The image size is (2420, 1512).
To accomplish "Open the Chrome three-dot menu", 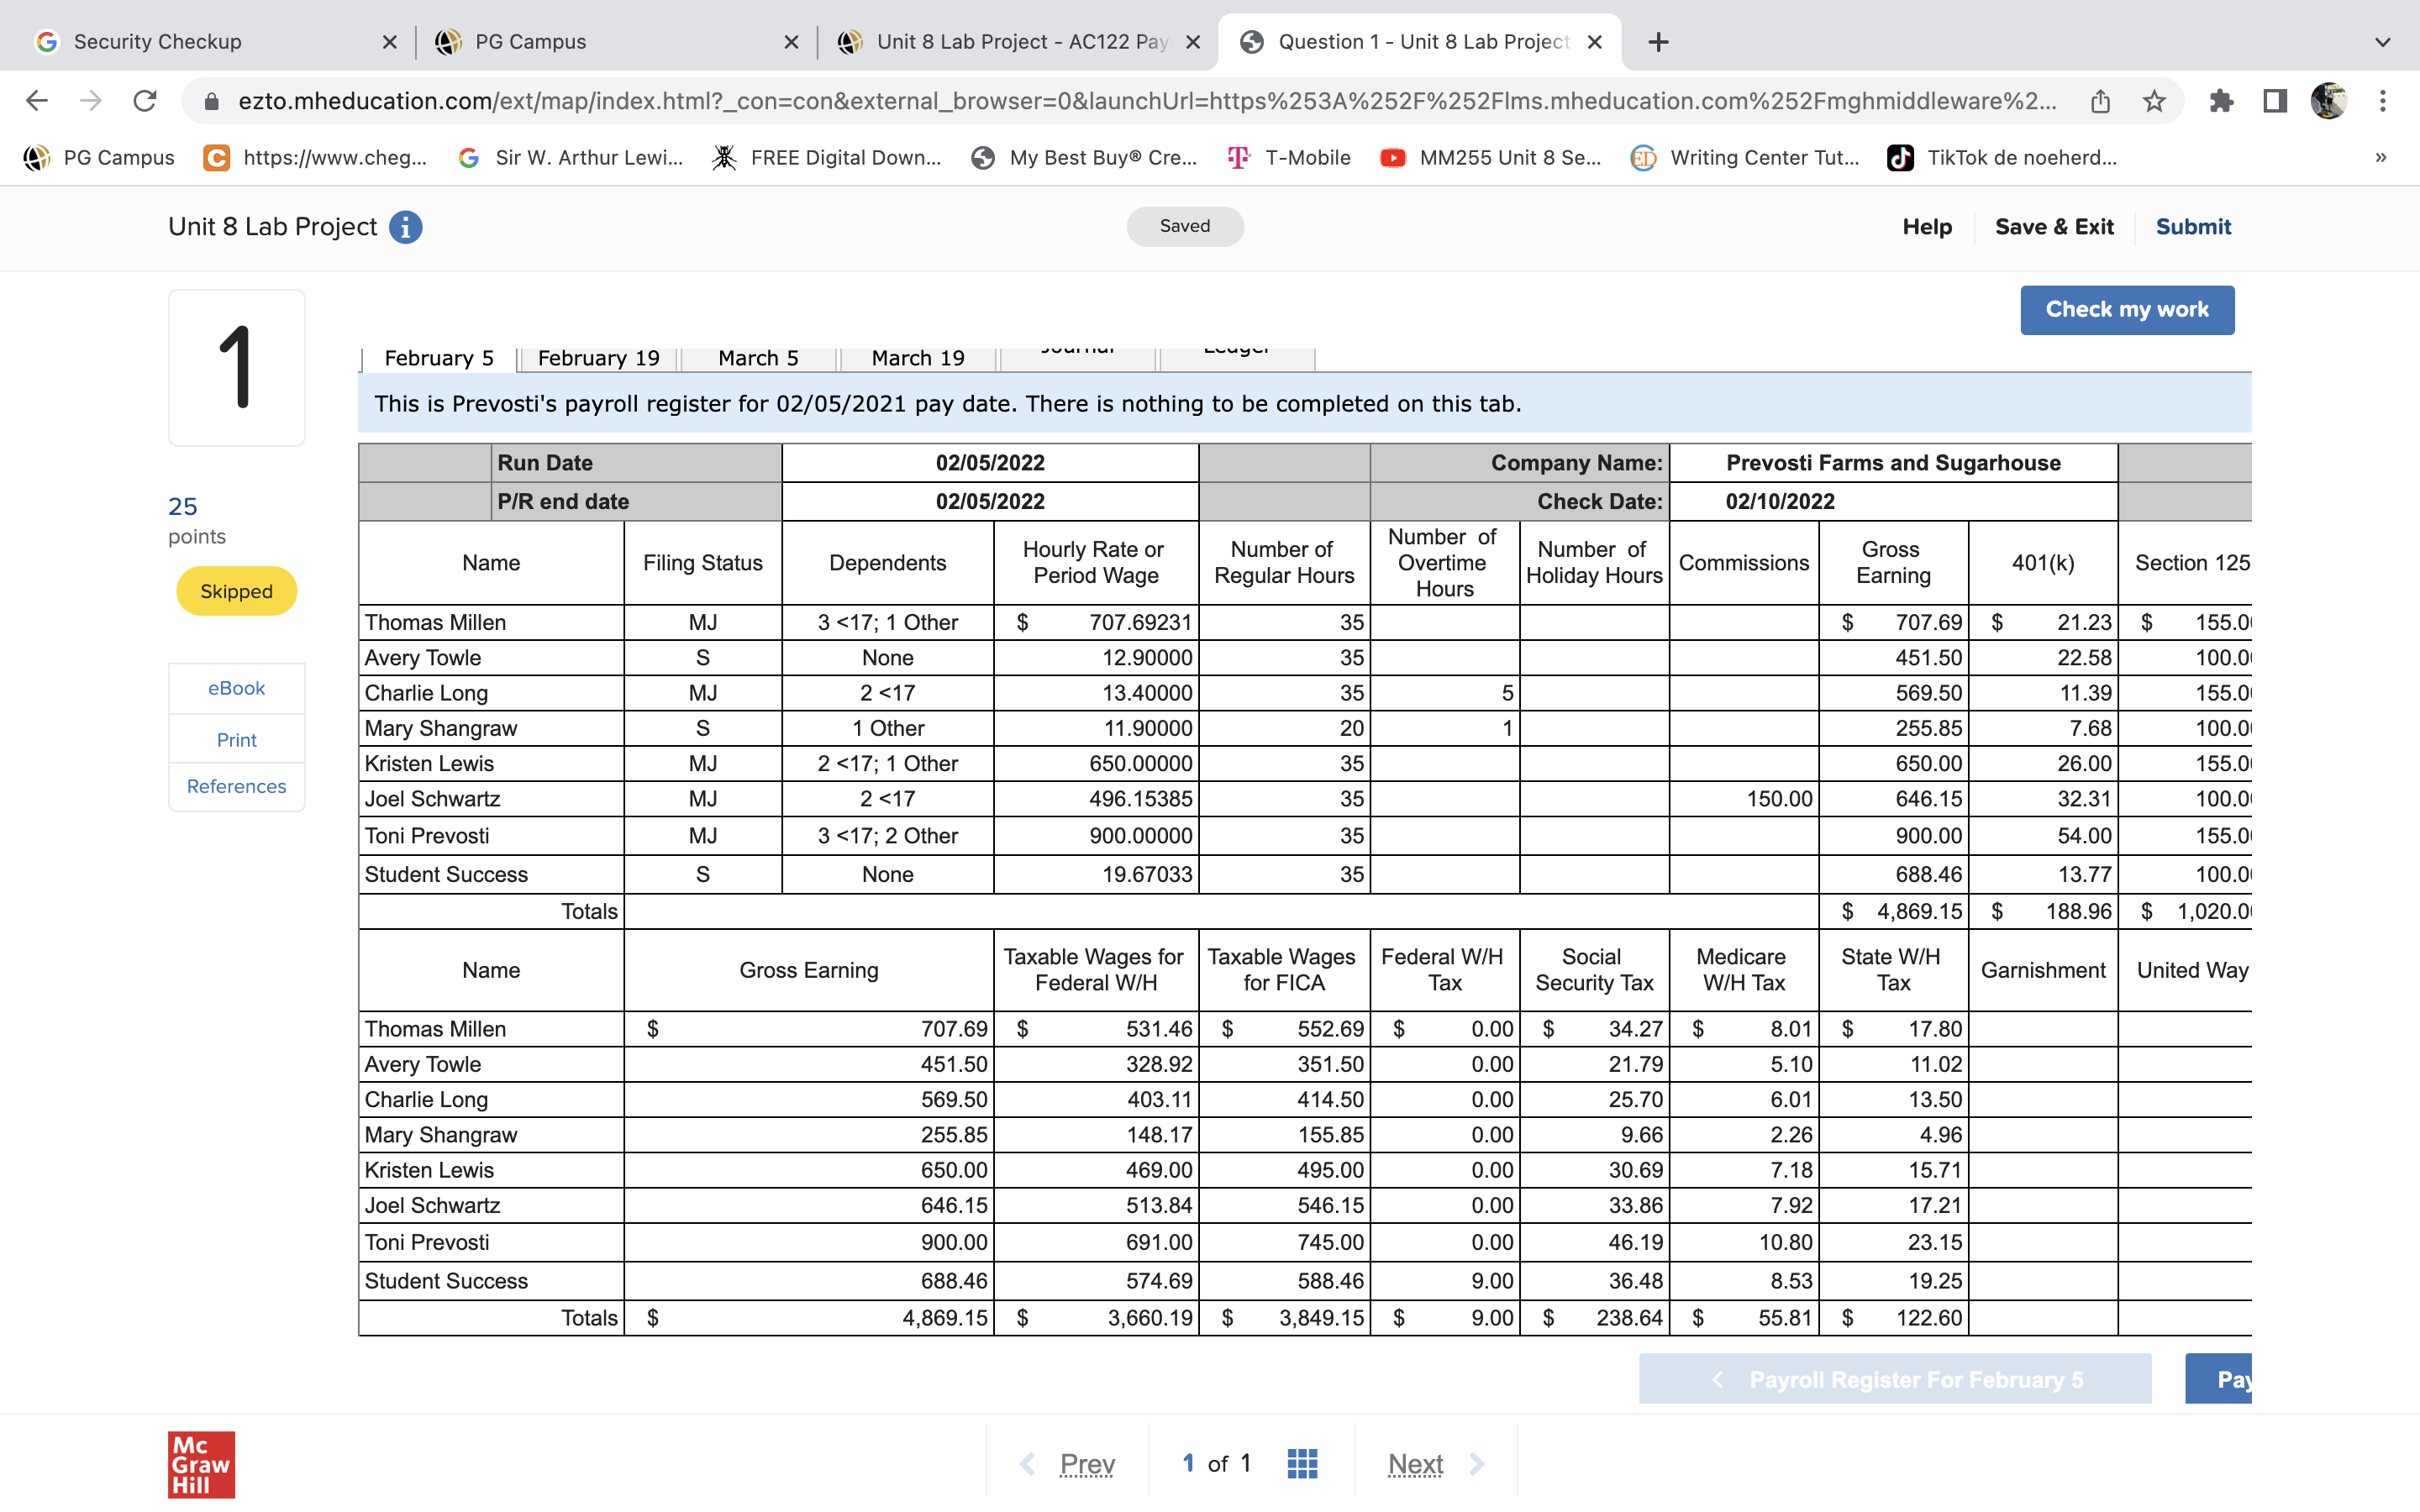I will (x=2383, y=101).
